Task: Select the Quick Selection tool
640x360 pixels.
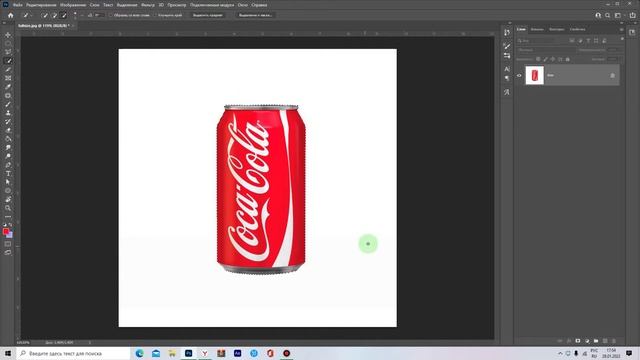Action: coord(8,61)
